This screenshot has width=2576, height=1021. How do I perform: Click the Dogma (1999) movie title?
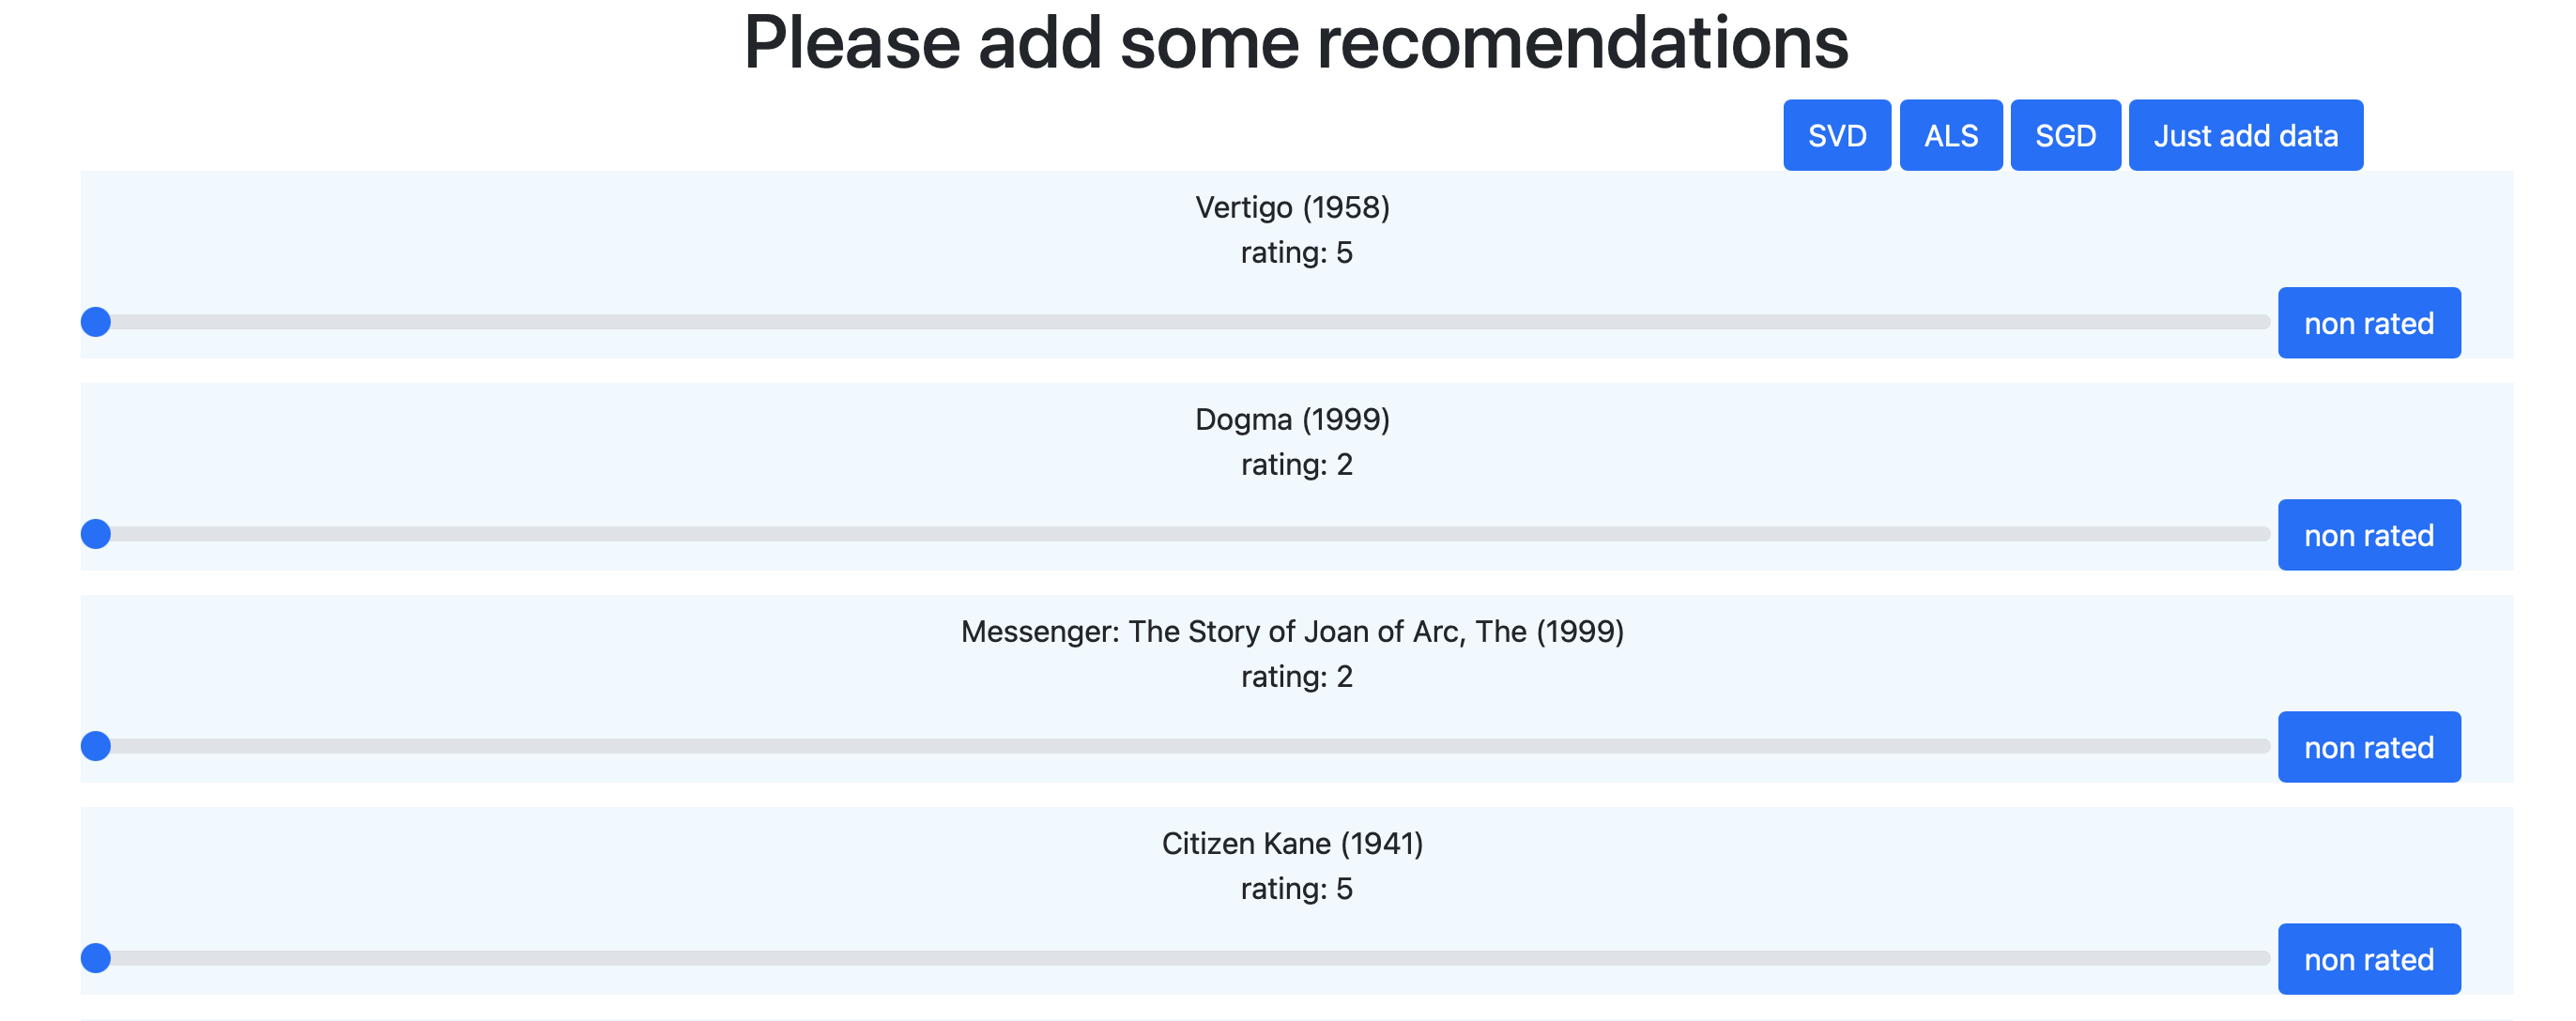pyautogui.click(x=1292, y=419)
